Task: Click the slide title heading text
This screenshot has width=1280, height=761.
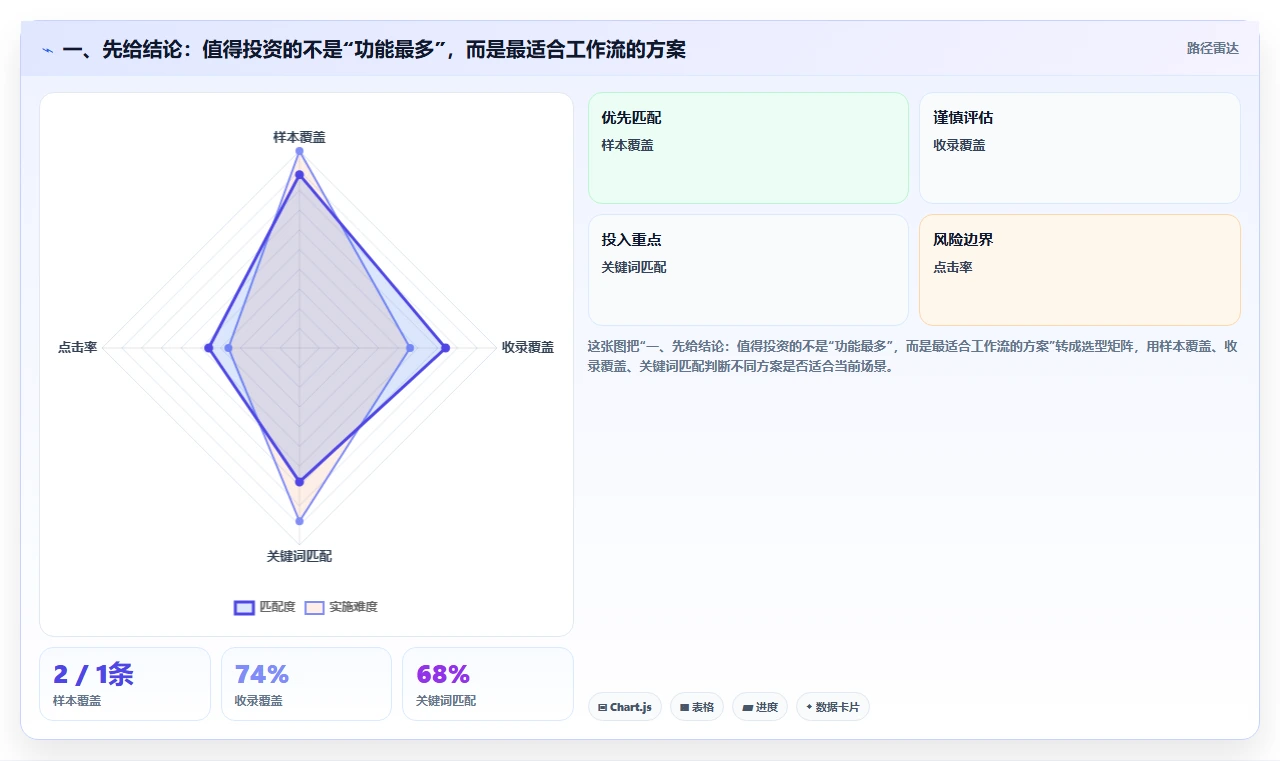Action: 374,50
